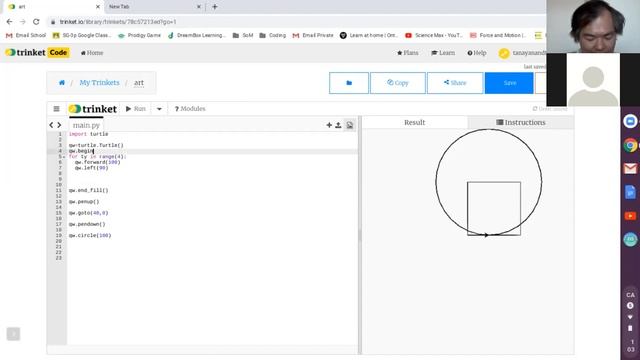Click the 'qw.penup()' code line
The image size is (640, 360).
[84, 202]
